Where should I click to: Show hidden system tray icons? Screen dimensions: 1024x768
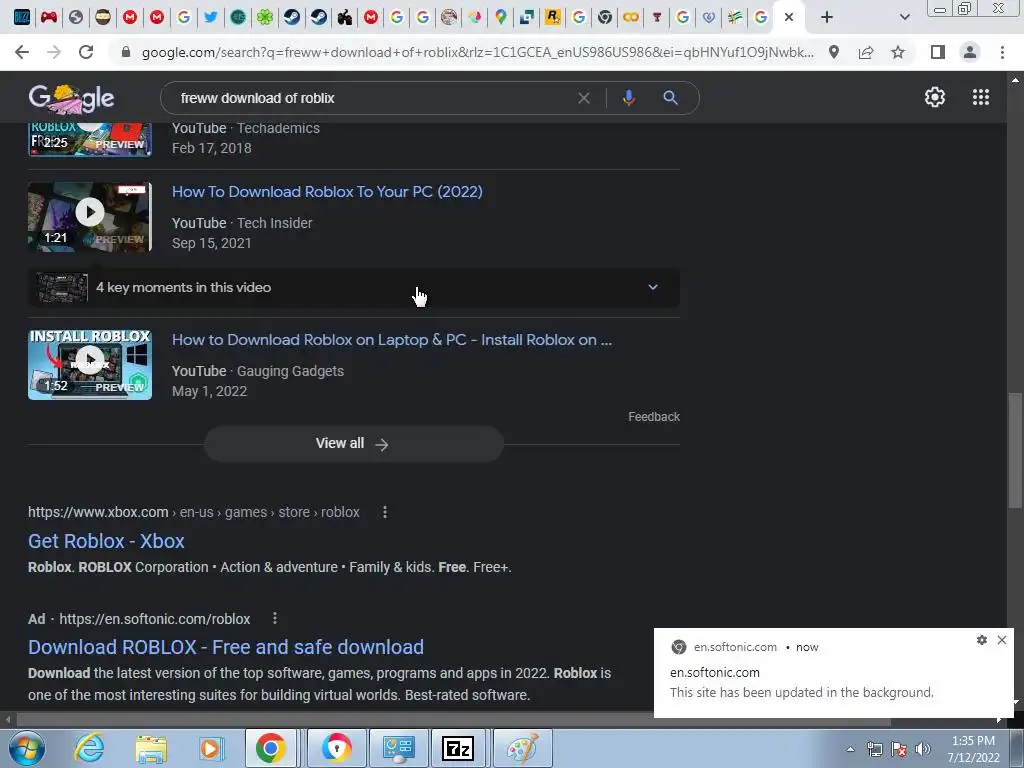850,749
